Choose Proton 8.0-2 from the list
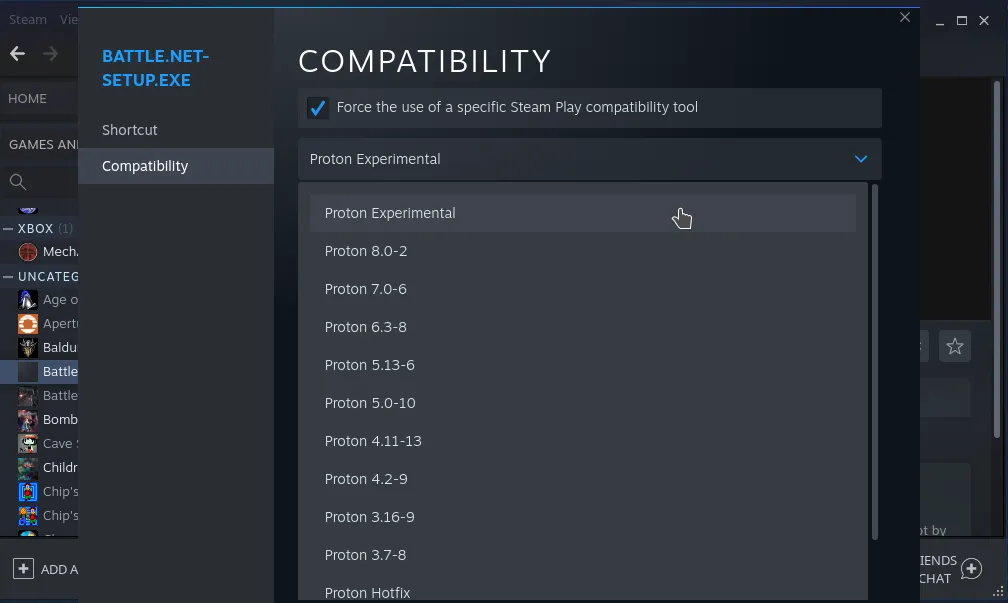The image size is (1008, 603). (x=366, y=251)
